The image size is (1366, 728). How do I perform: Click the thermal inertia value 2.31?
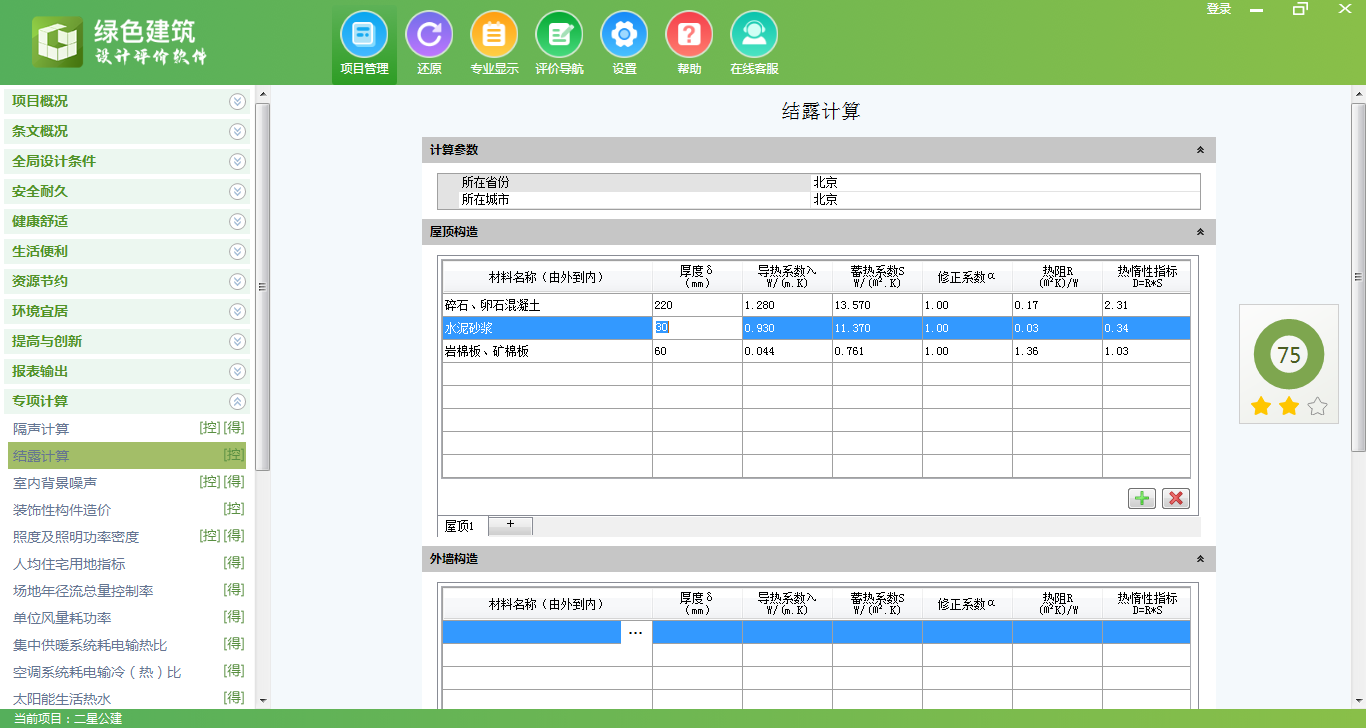click(1146, 305)
